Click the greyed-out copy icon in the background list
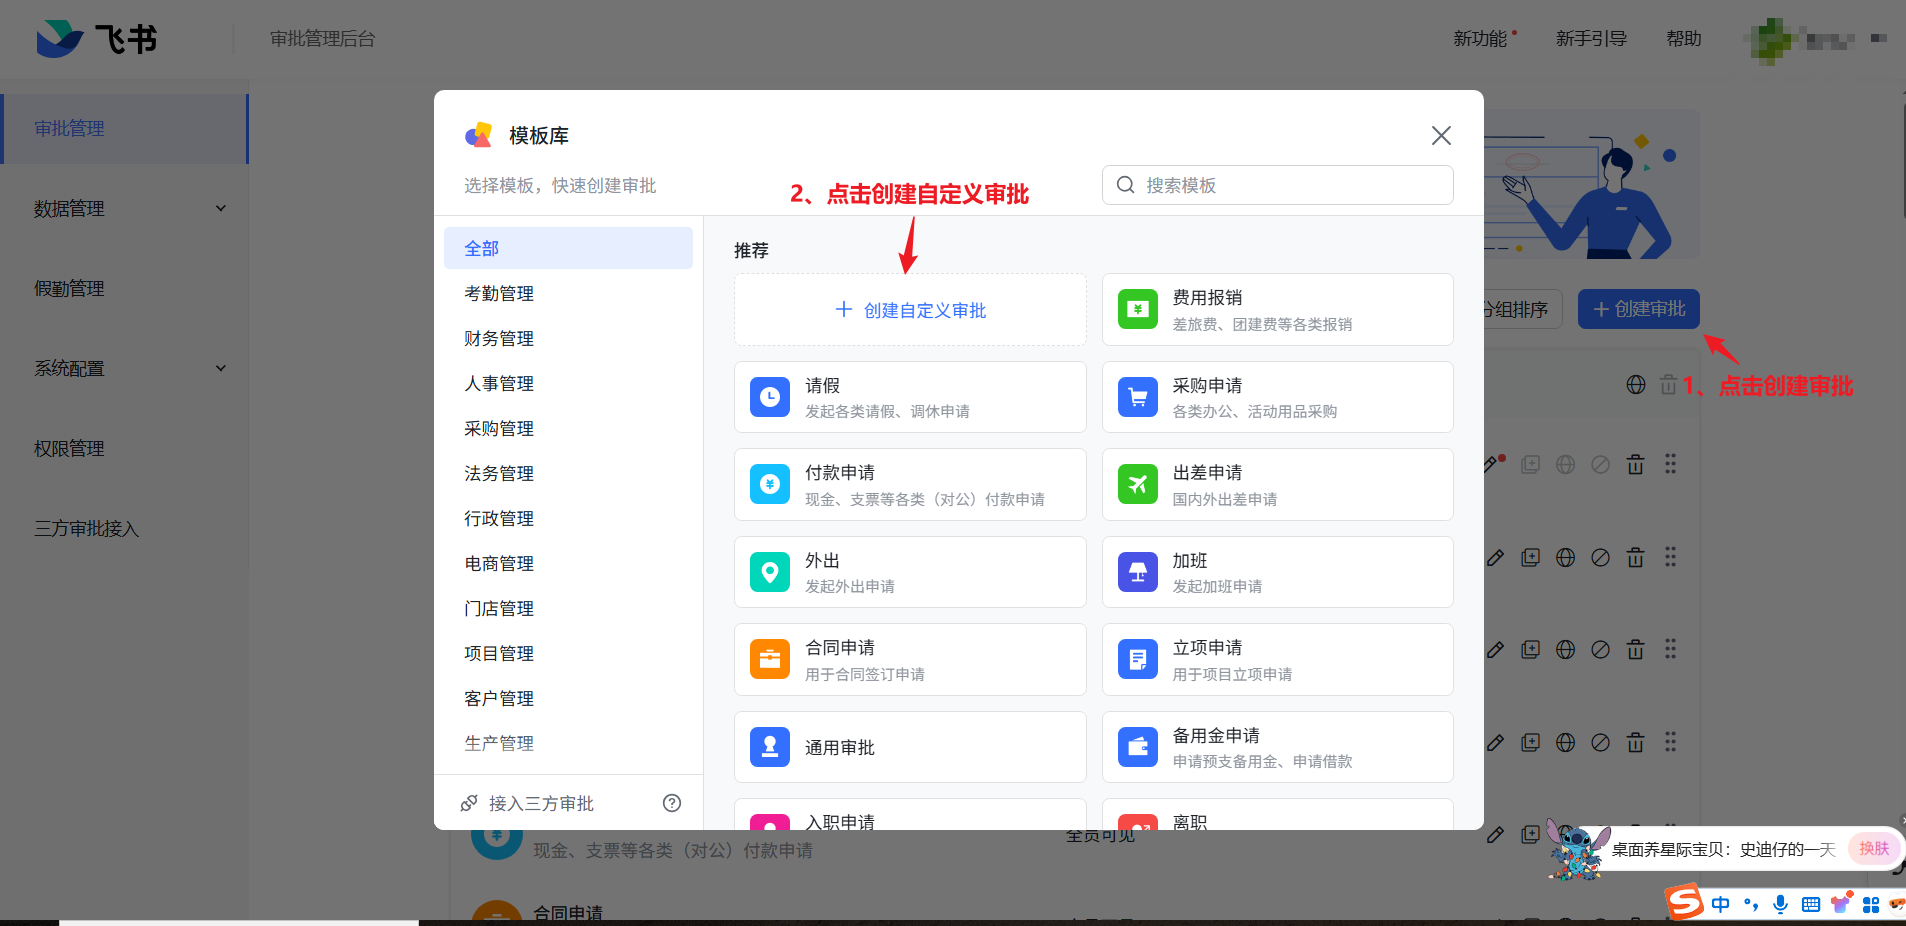 (1530, 464)
